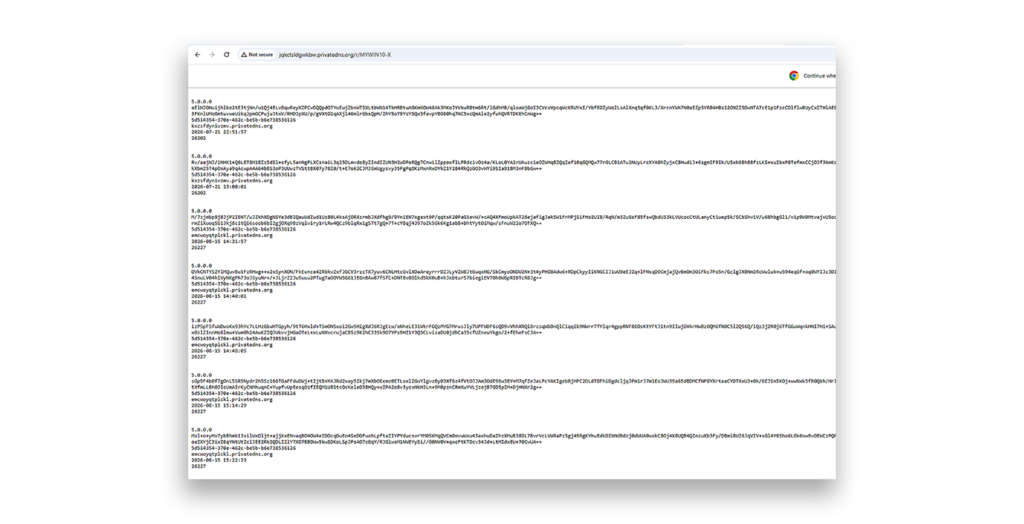Click kxzsfdynivzmv.privatedns.org in the 23:00:01 entry

point(232,181)
